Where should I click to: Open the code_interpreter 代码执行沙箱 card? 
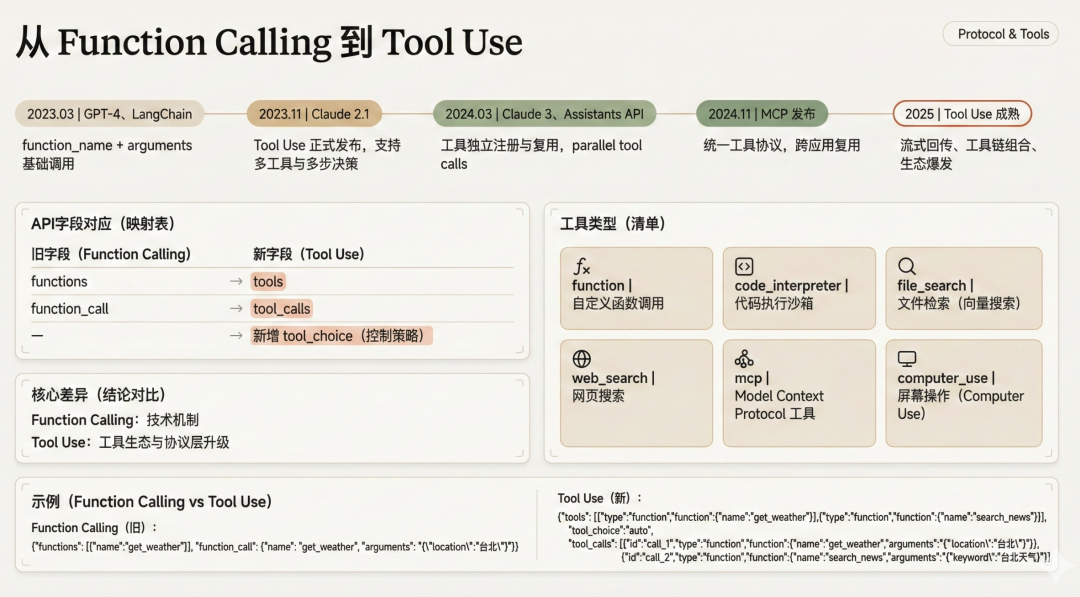tap(799, 288)
